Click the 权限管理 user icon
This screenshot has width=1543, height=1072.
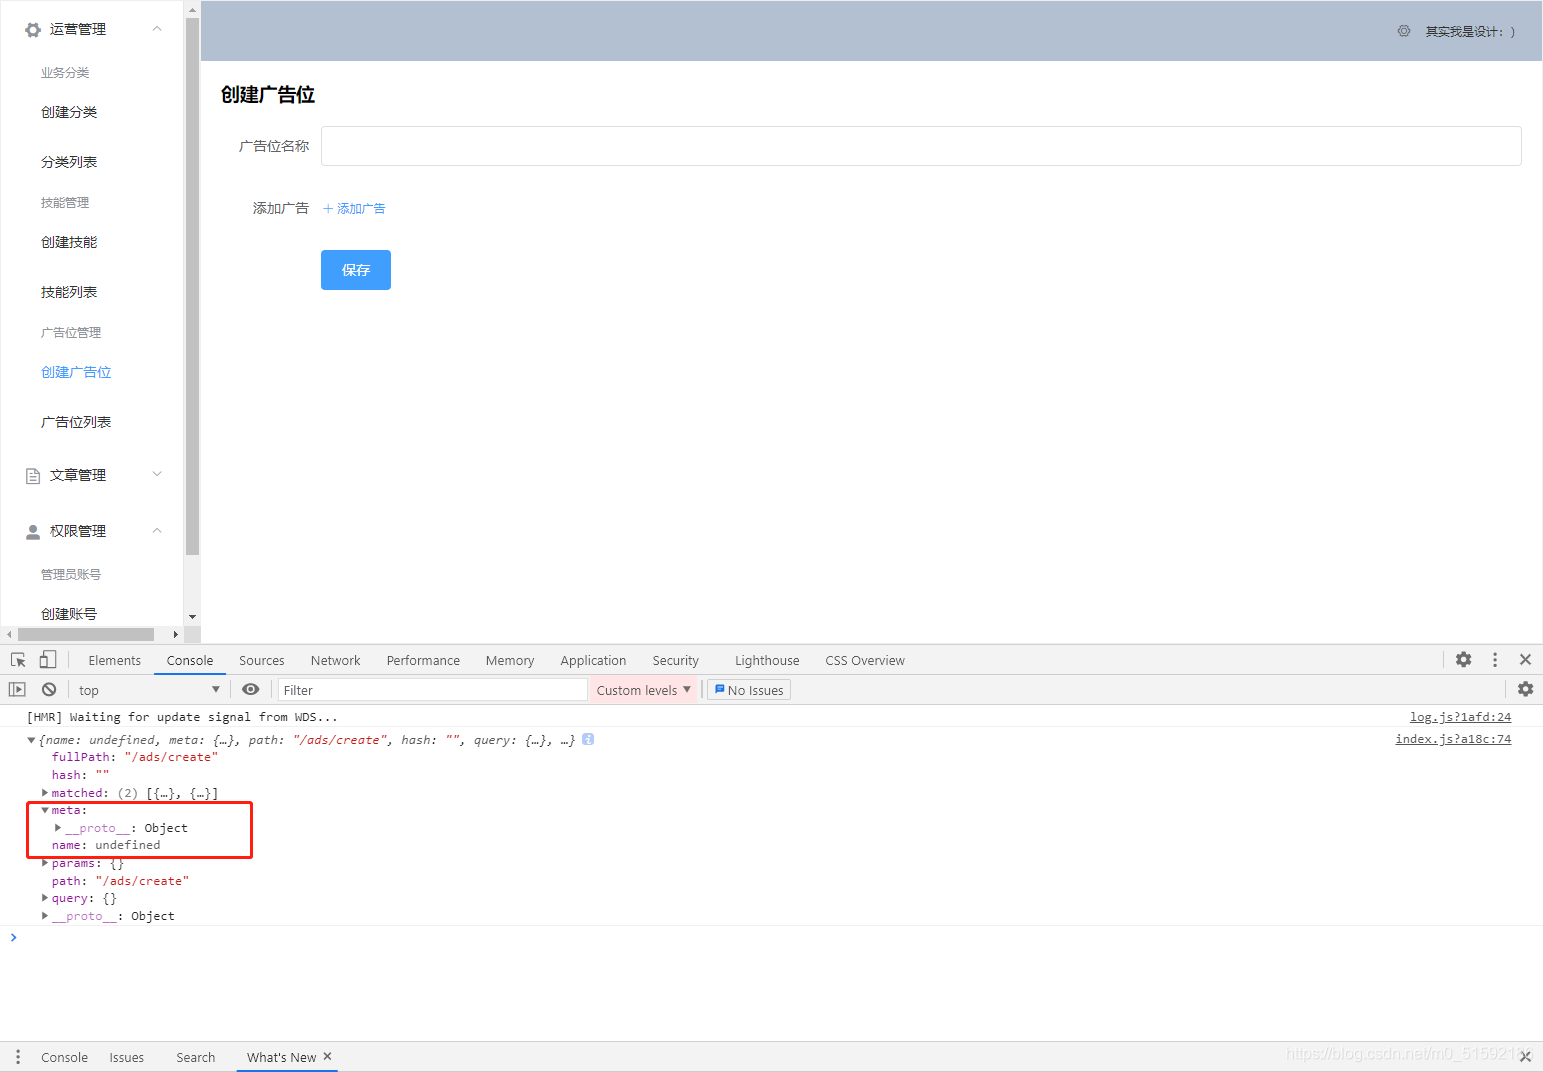coord(33,532)
